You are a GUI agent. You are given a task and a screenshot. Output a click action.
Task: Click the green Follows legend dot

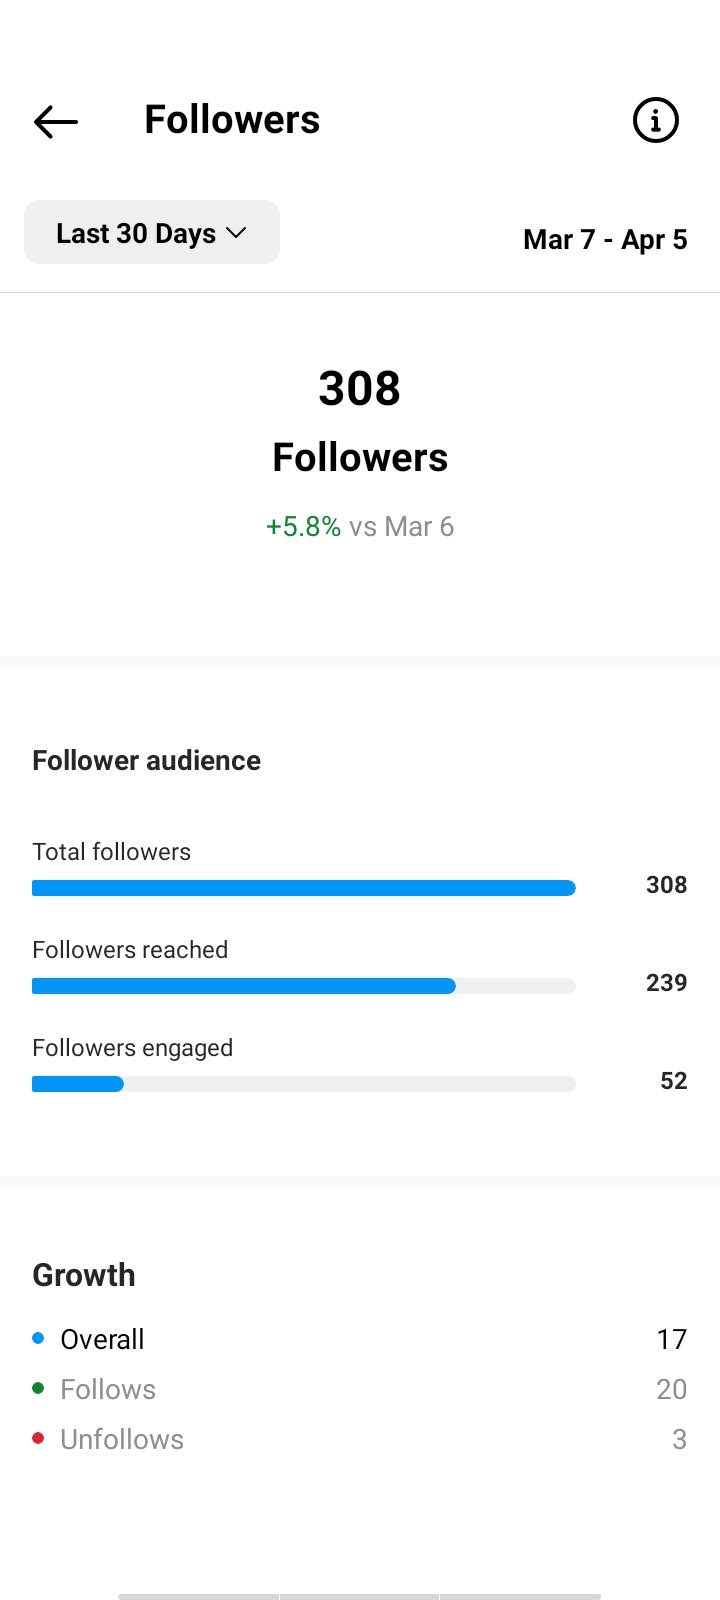click(x=38, y=1388)
